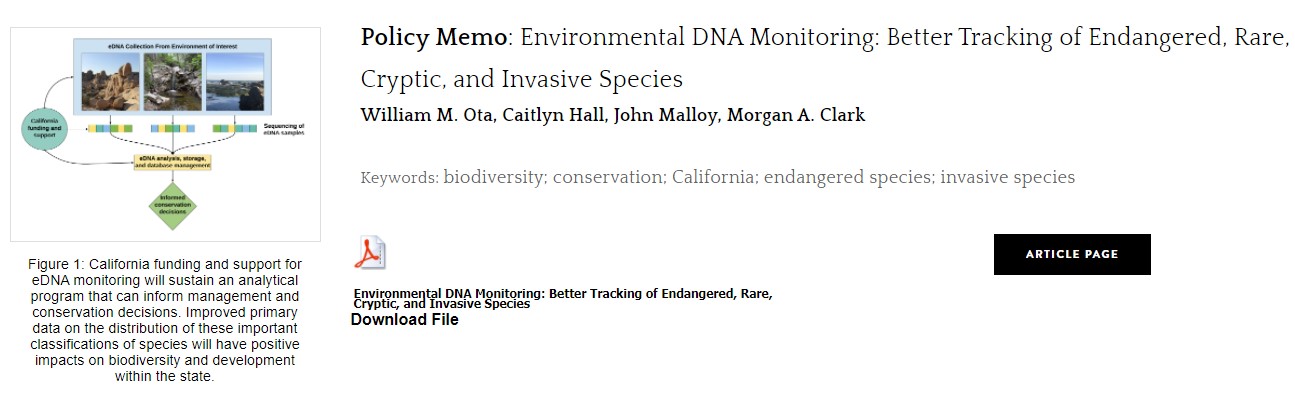Click the Keywords line text

tap(717, 178)
